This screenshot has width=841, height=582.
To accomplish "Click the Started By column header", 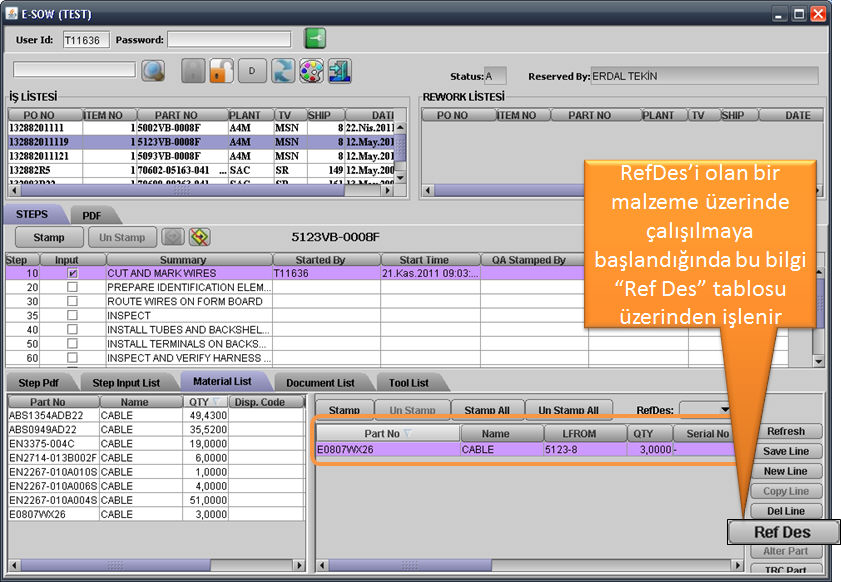I will click(326, 260).
